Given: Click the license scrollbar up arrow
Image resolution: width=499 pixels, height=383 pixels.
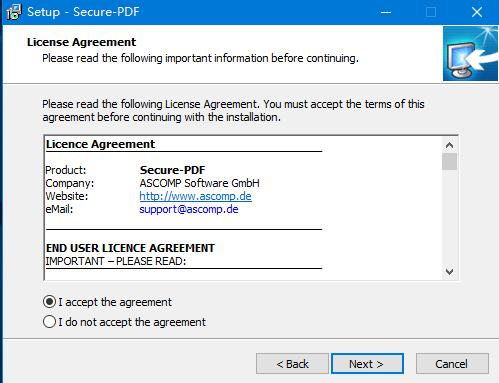Looking at the screenshot, I should 449,145.
